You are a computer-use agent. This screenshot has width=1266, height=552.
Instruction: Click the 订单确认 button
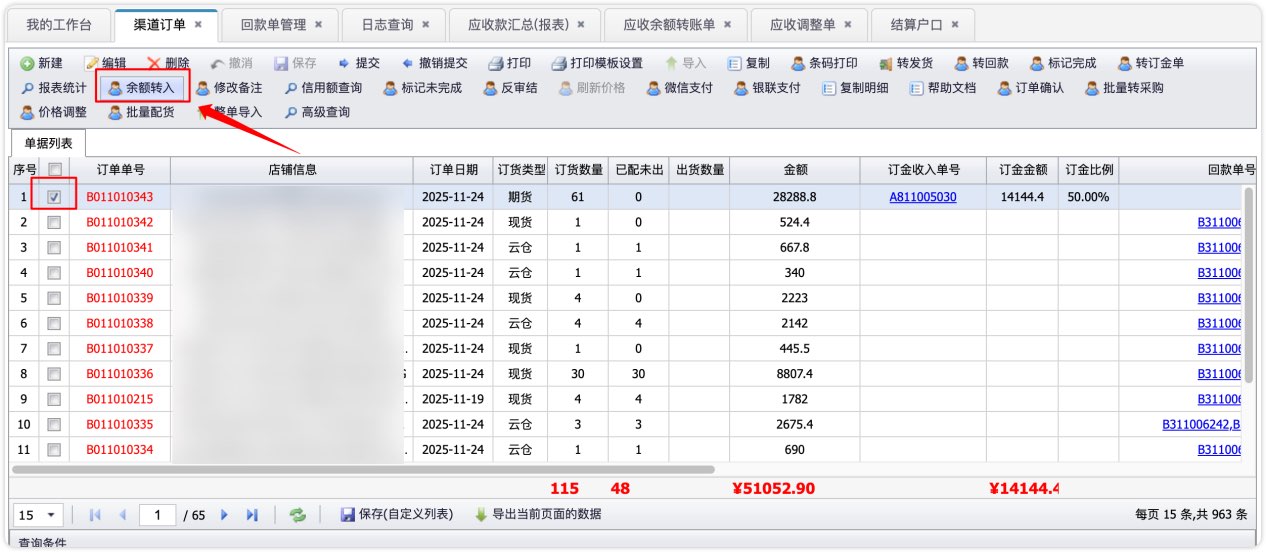click(x=1031, y=88)
